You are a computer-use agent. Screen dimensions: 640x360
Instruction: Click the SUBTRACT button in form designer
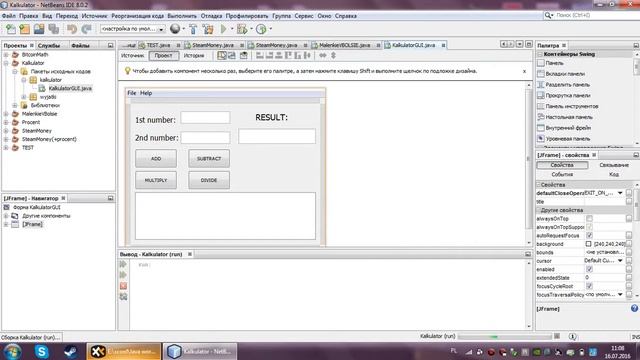(209, 158)
